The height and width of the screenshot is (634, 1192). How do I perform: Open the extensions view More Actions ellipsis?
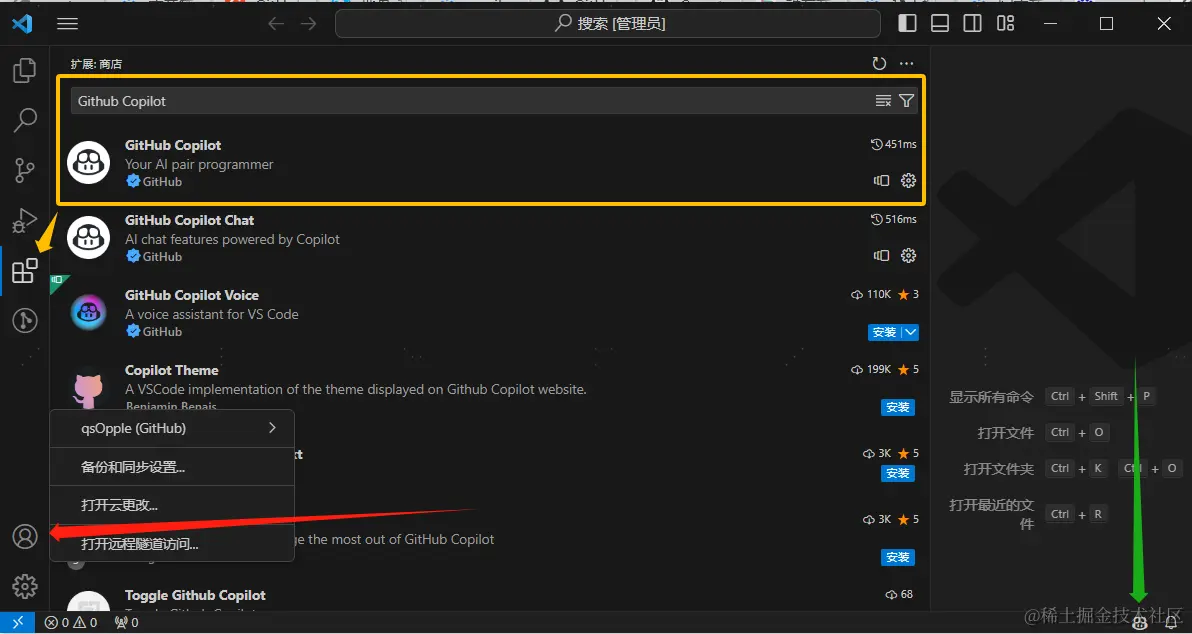click(906, 64)
